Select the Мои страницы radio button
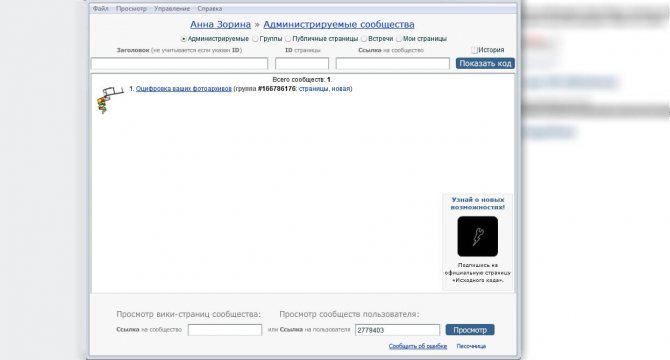The height and width of the screenshot is (360, 670). pos(399,39)
